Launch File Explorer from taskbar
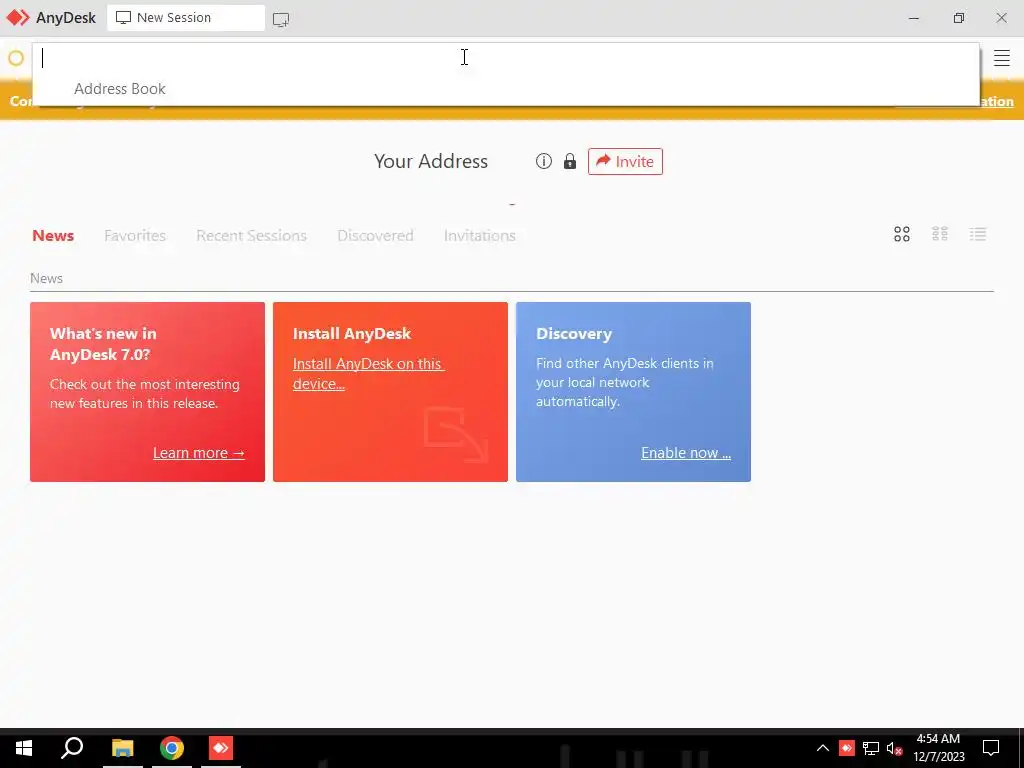Viewport: 1024px width, 768px height. (122, 748)
